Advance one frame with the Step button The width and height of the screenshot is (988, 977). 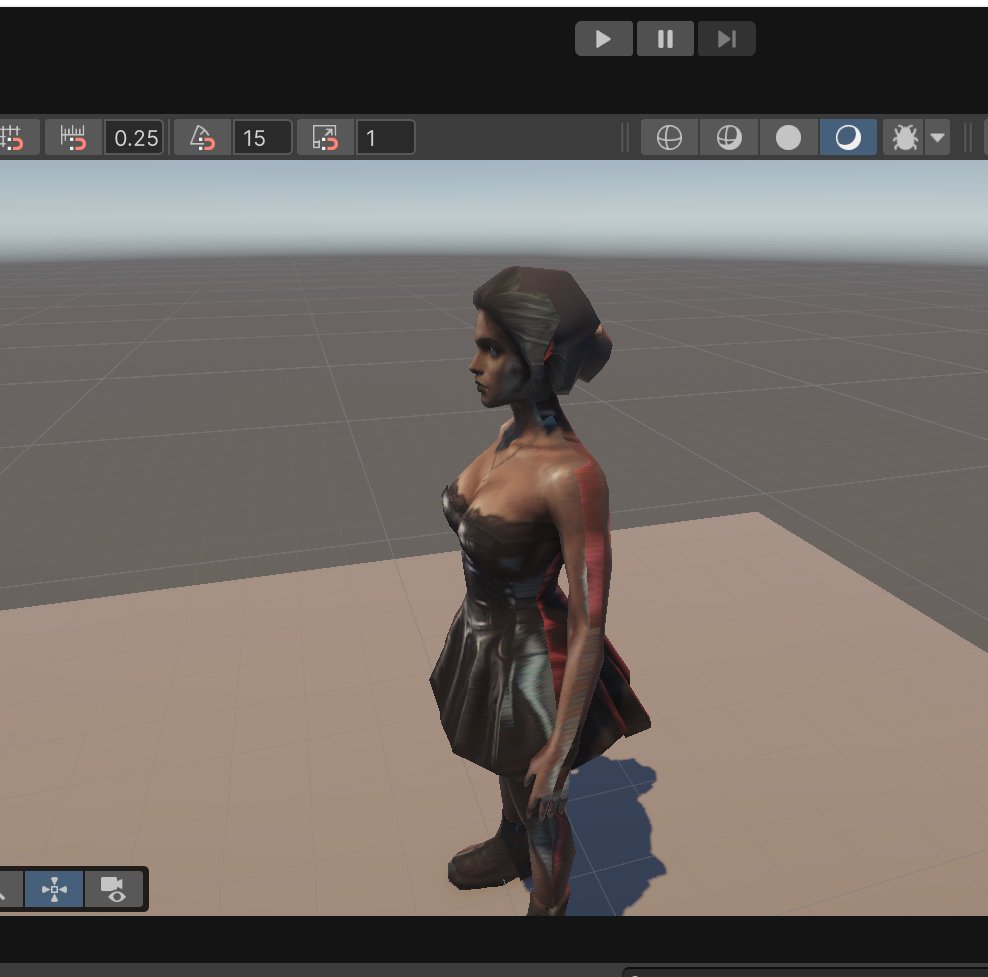tap(727, 39)
